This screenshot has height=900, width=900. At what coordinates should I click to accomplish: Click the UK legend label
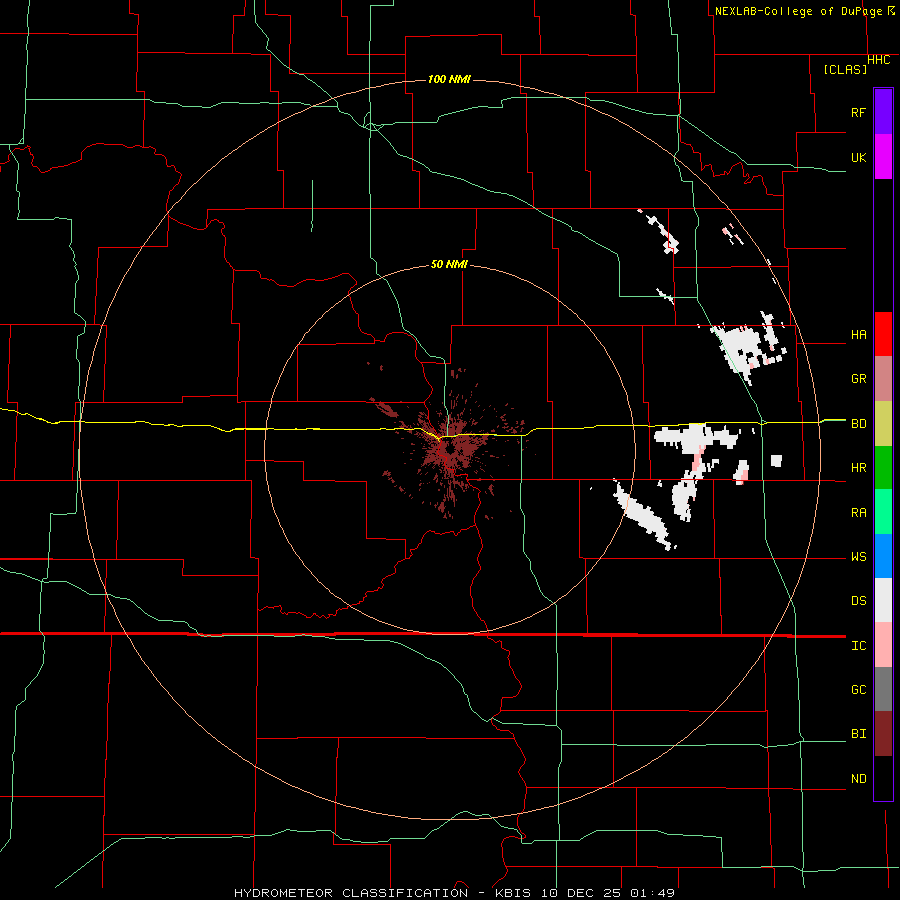point(858,157)
